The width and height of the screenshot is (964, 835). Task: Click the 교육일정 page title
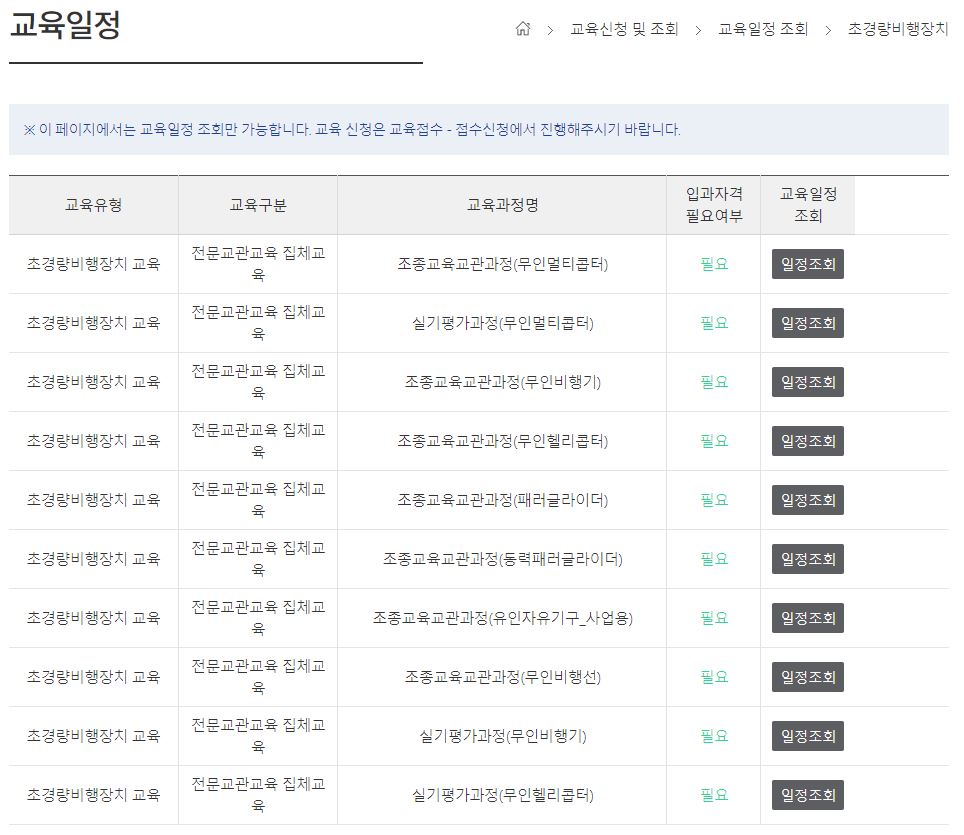[x=65, y=25]
